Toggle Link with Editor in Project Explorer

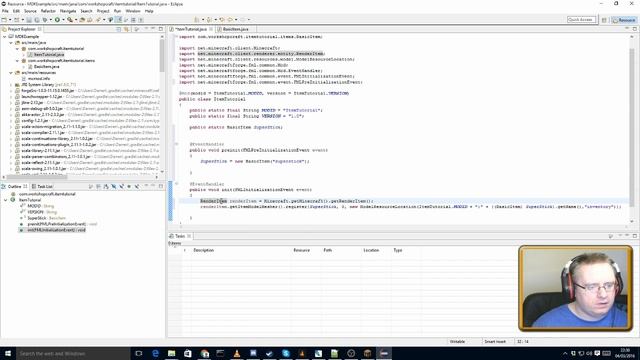click(x=127, y=29)
